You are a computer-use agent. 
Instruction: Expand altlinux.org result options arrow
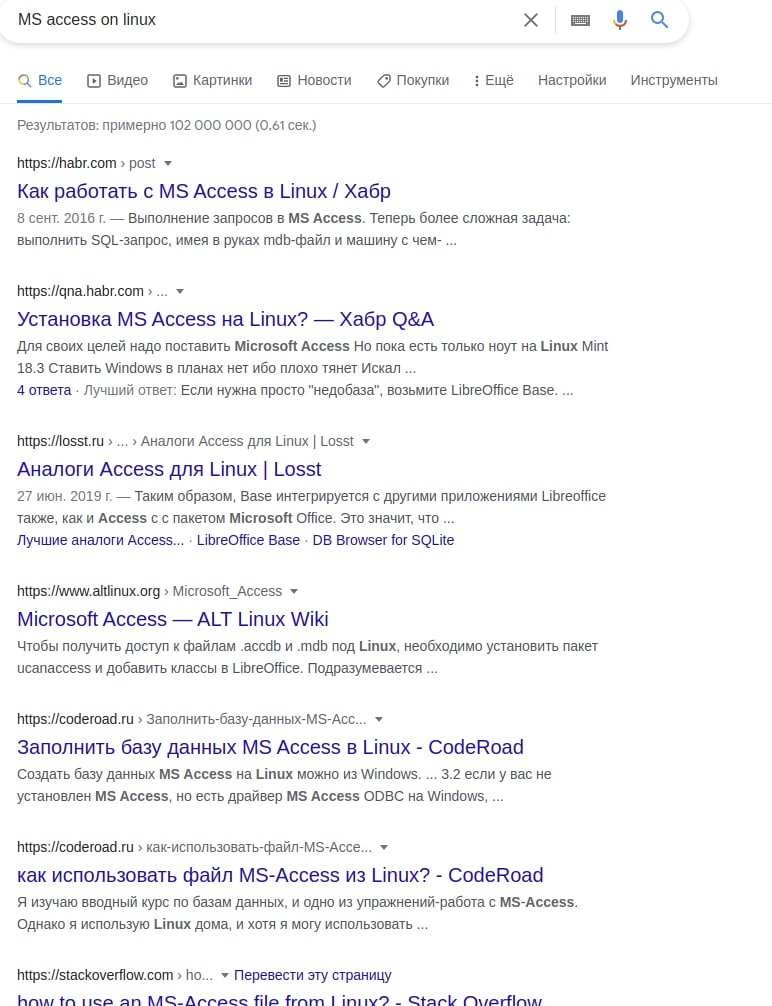(294, 592)
